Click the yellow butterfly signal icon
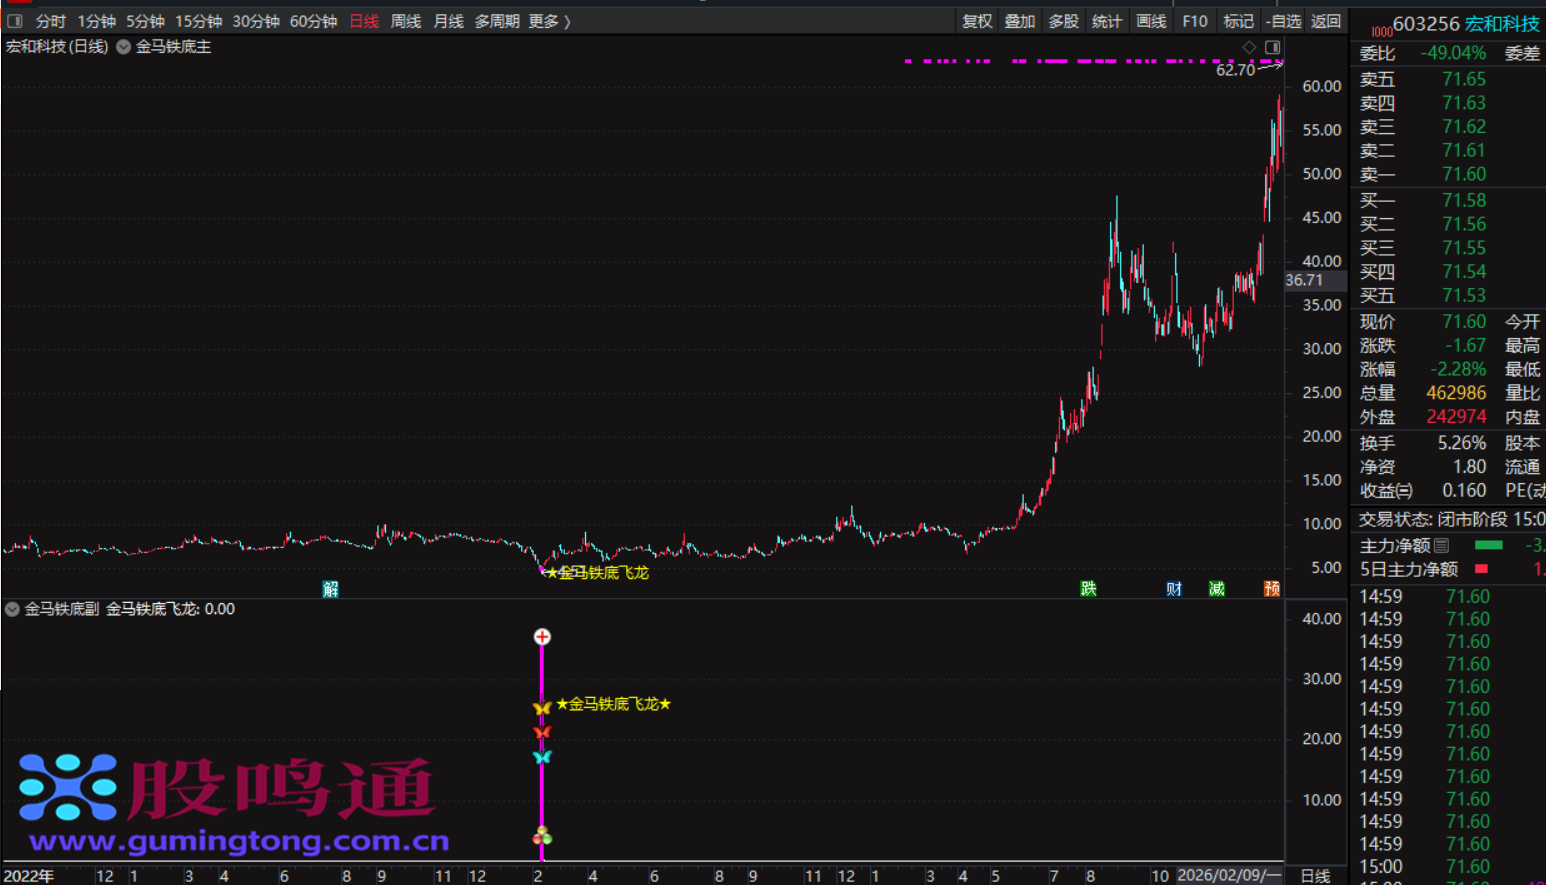Image resolution: width=1546 pixels, height=885 pixels. (x=542, y=708)
